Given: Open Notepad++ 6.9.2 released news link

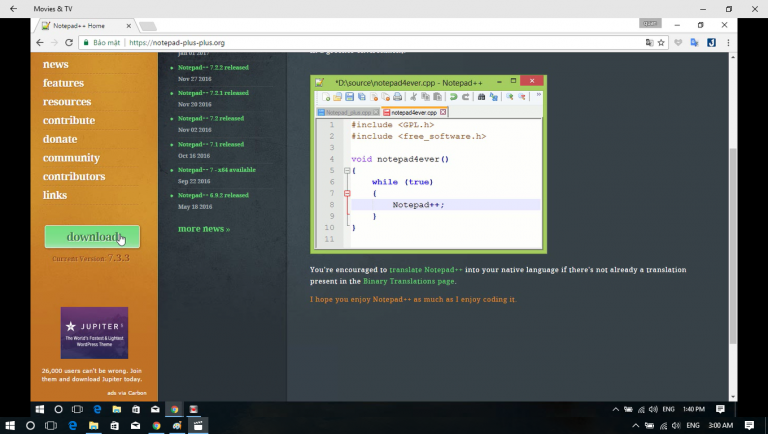Looking at the screenshot, I should tap(213, 195).
